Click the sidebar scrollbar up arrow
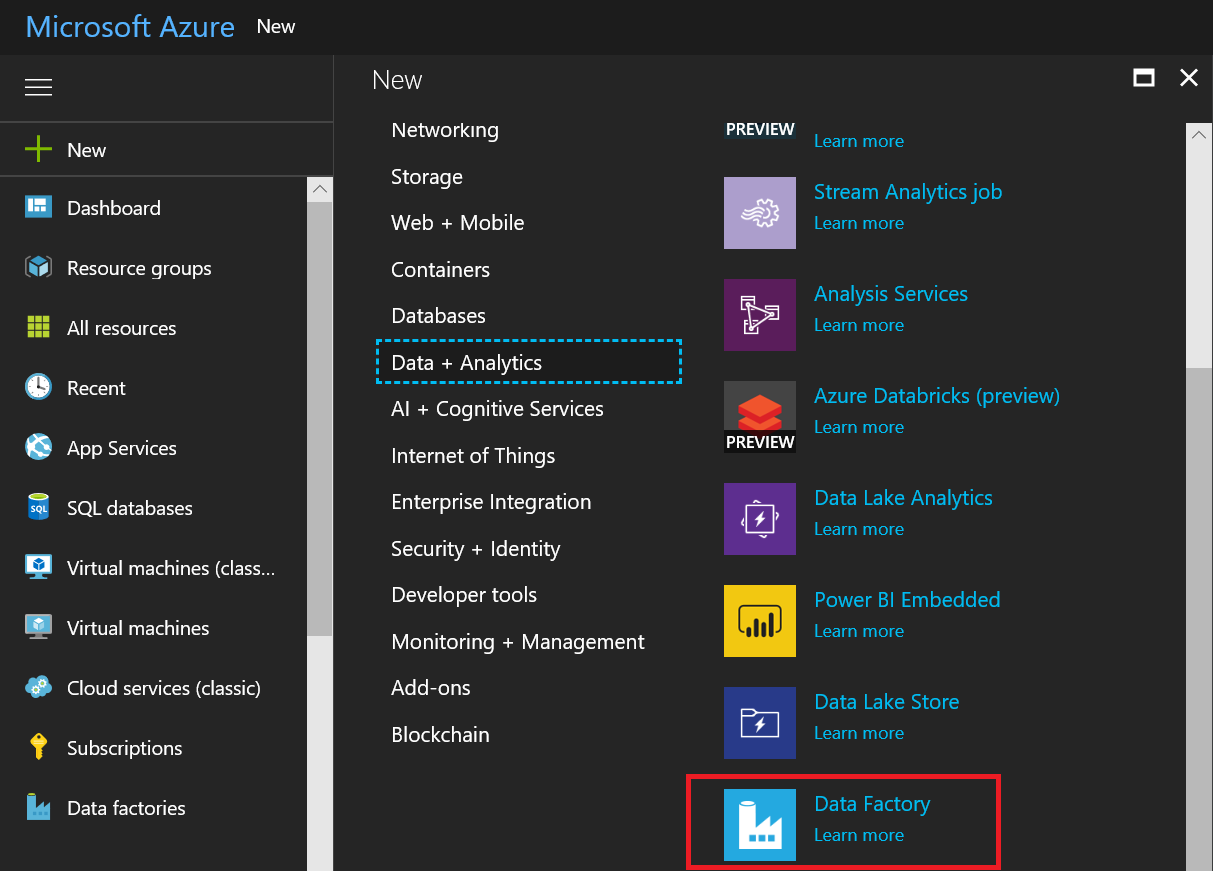The width and height of the screenshot is (1213, 871). (320, 188)
